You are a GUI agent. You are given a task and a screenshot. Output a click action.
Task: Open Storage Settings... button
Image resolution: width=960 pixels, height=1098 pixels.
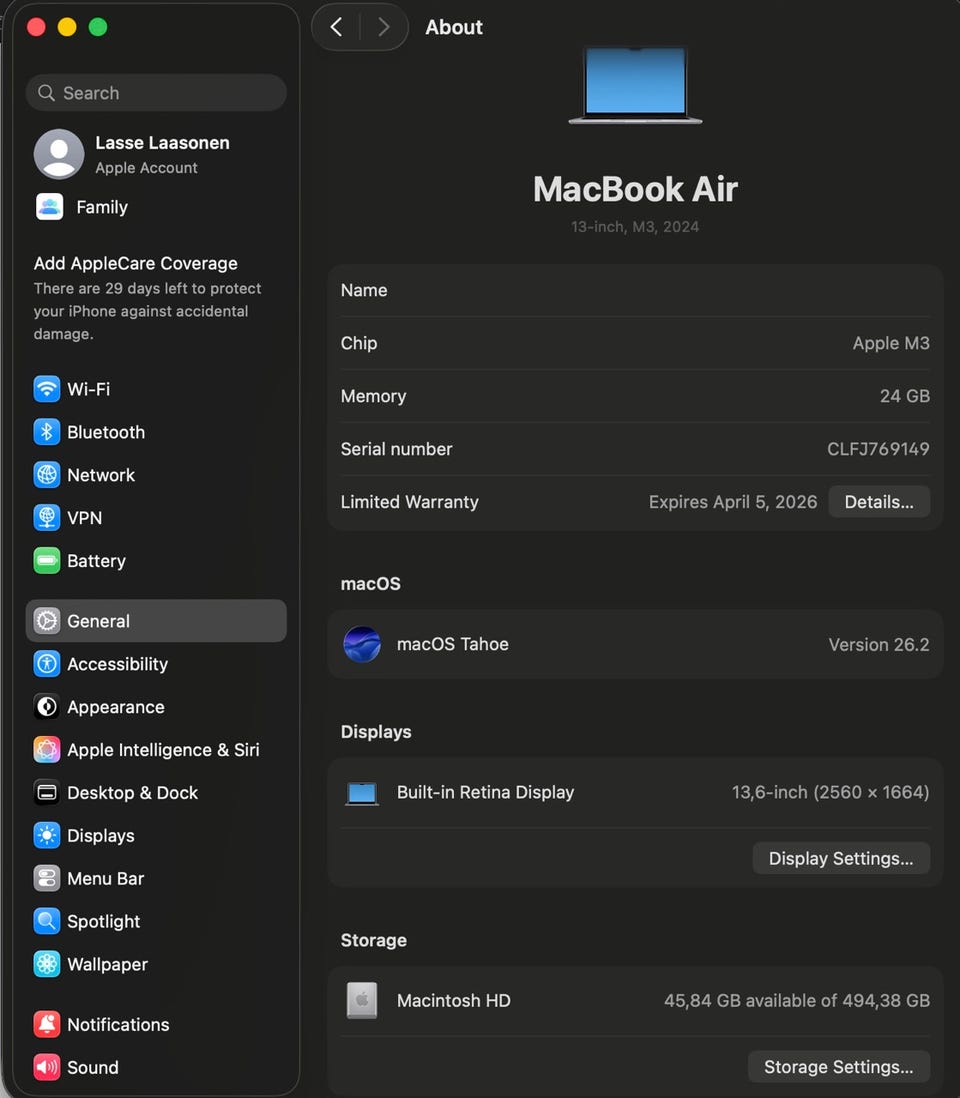coord(839,1066)
